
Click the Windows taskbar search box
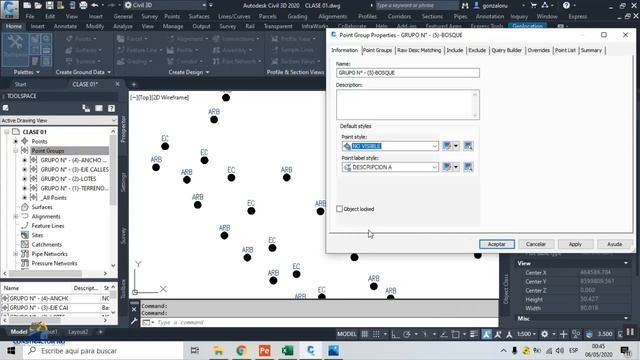[102, 350]
